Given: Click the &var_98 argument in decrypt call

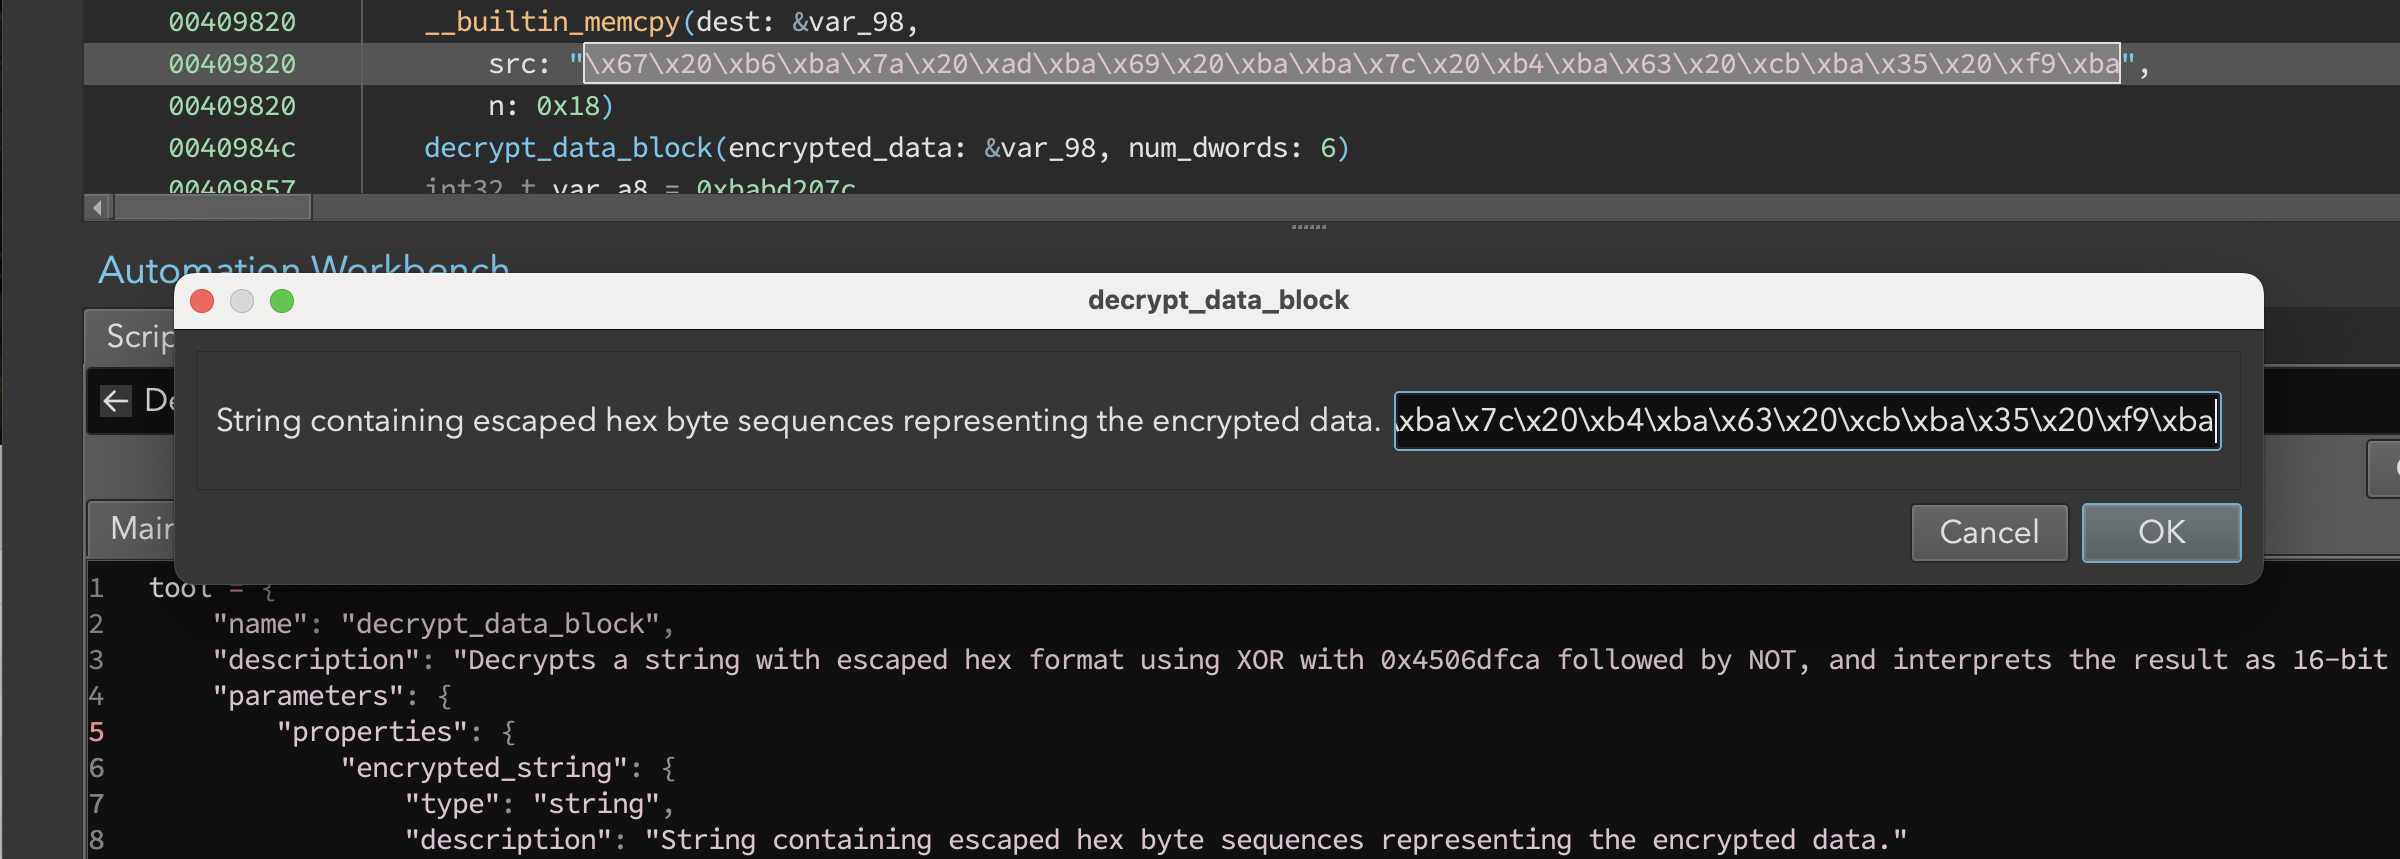Looking at the screenshot, I should coord(1040,148).
